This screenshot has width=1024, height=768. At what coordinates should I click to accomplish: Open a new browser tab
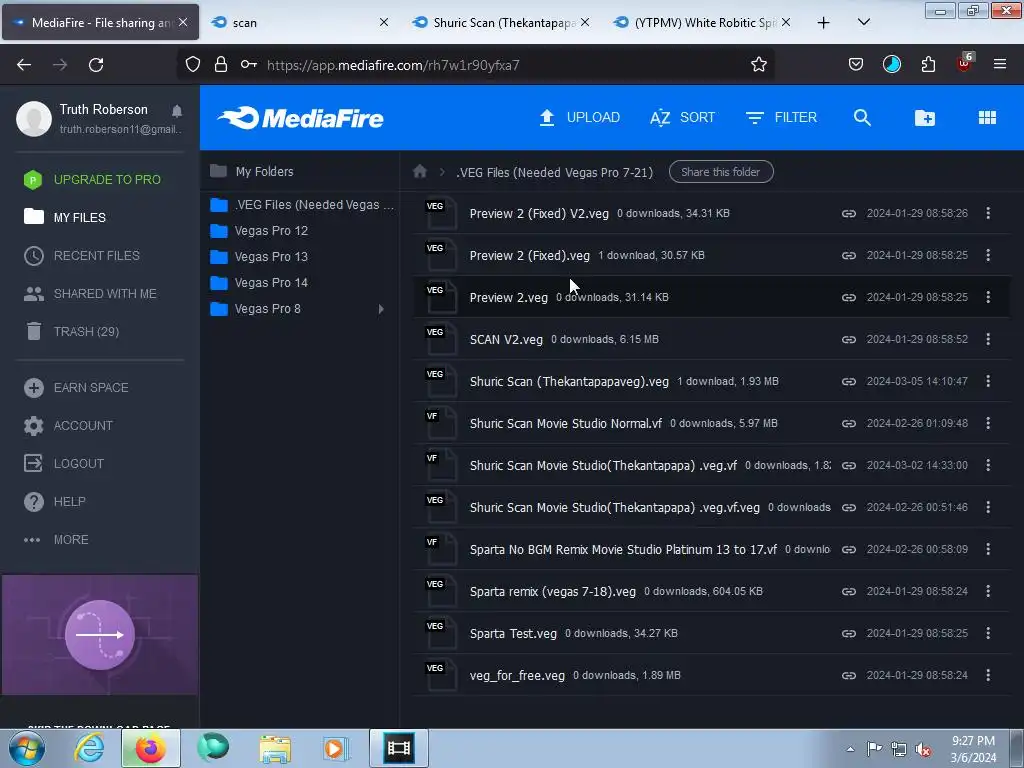click(824, 23)
